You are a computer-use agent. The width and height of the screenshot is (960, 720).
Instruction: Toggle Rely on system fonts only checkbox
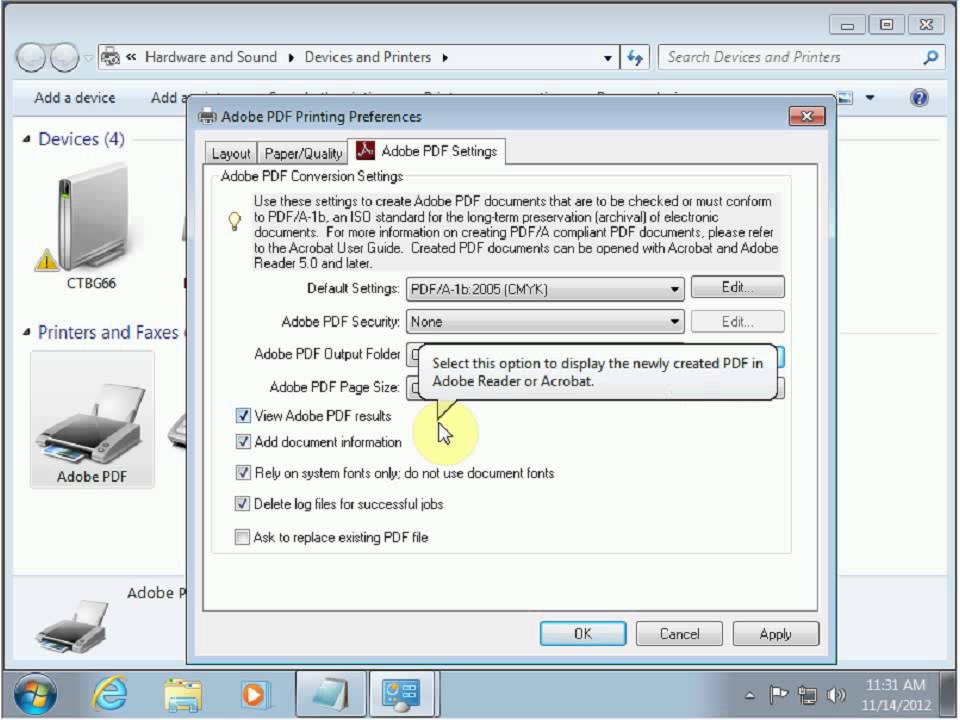click(x=243, y=473)
